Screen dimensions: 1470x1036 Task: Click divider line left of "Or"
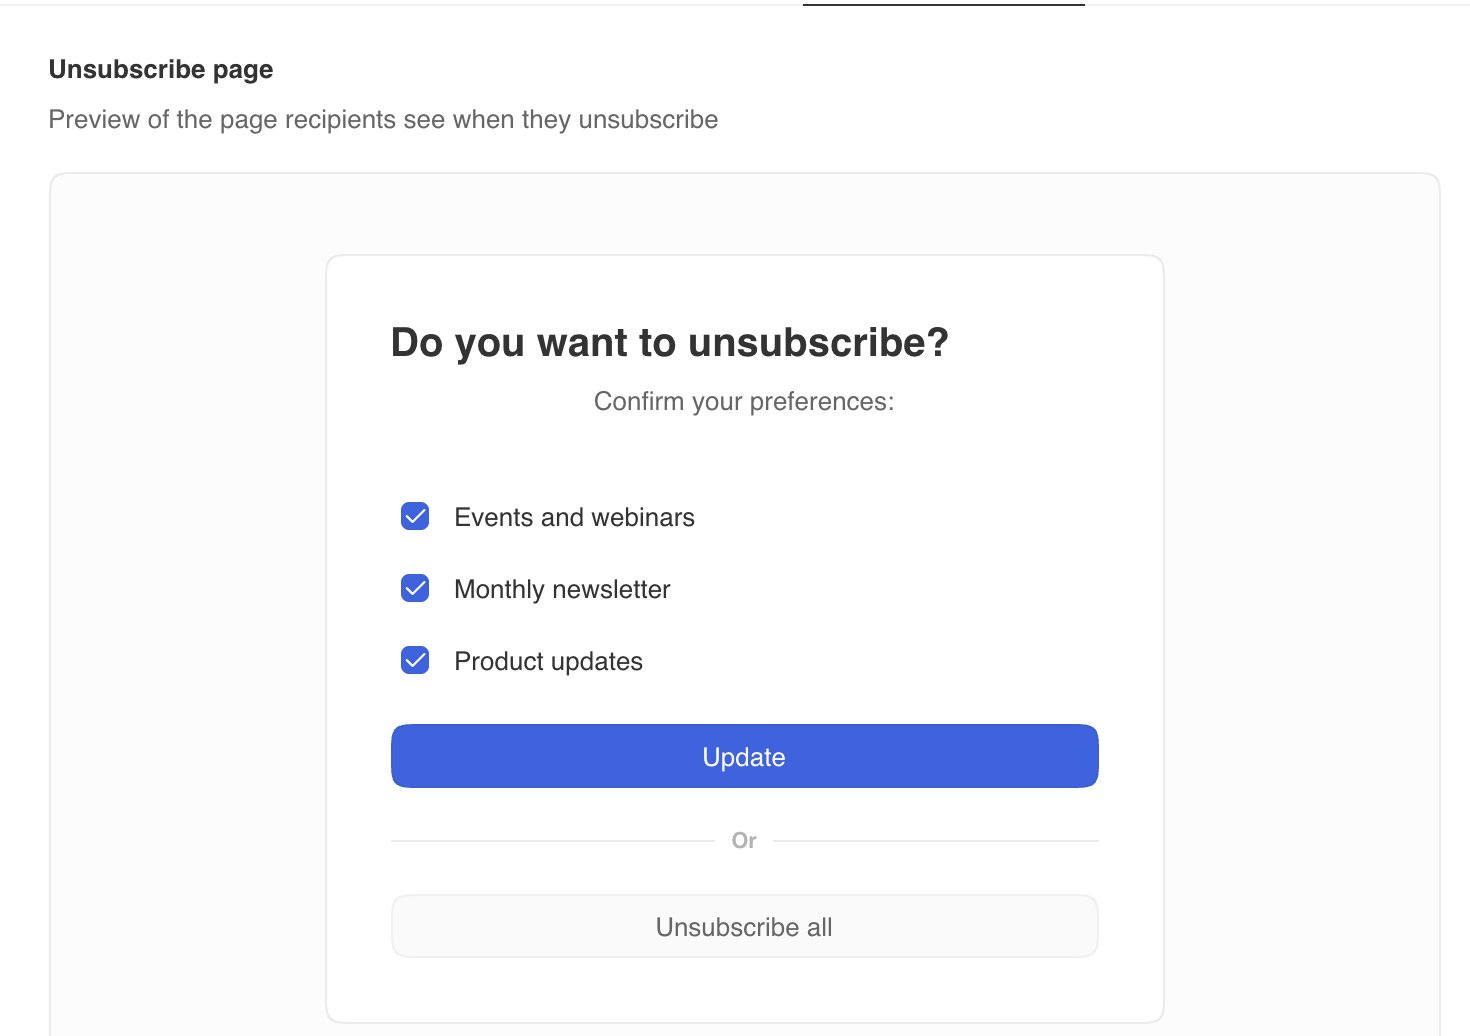coord(553,841)
